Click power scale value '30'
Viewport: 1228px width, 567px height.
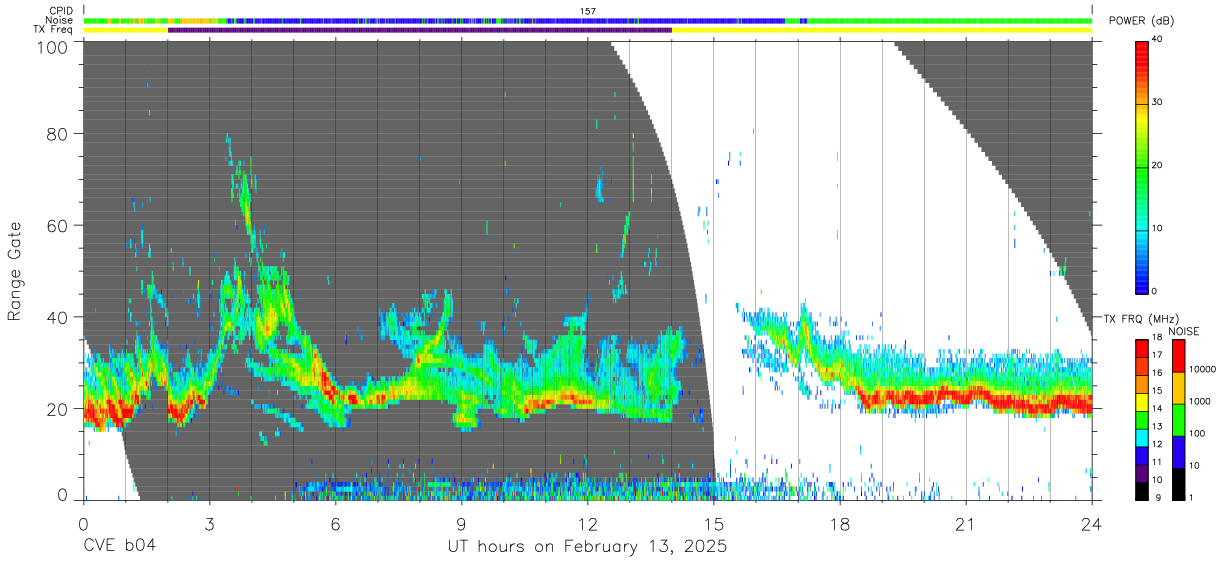(x=1159, y=103)
